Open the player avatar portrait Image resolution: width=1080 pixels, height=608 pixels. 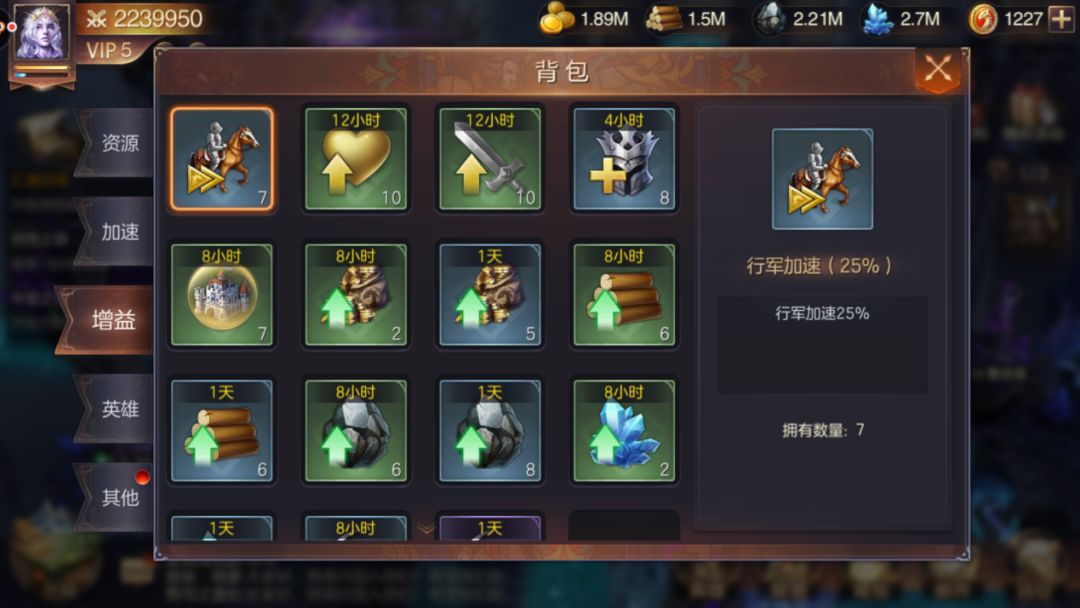click(42, 33)
